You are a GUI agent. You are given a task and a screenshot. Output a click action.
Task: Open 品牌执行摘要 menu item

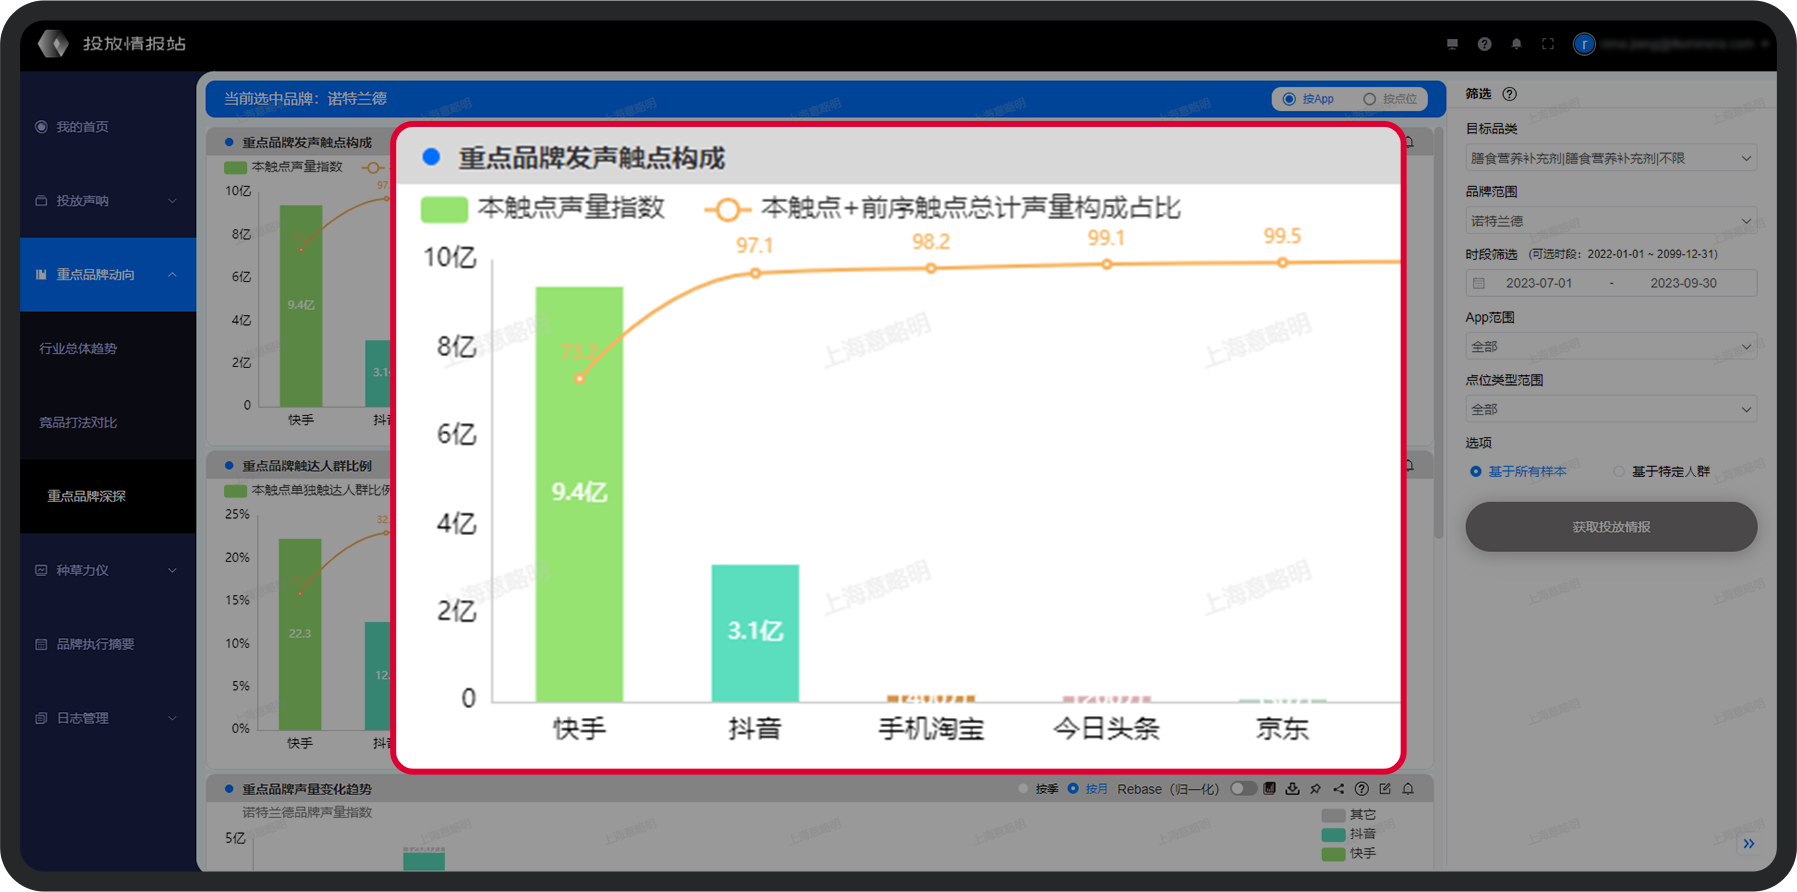tap(95, 644)
